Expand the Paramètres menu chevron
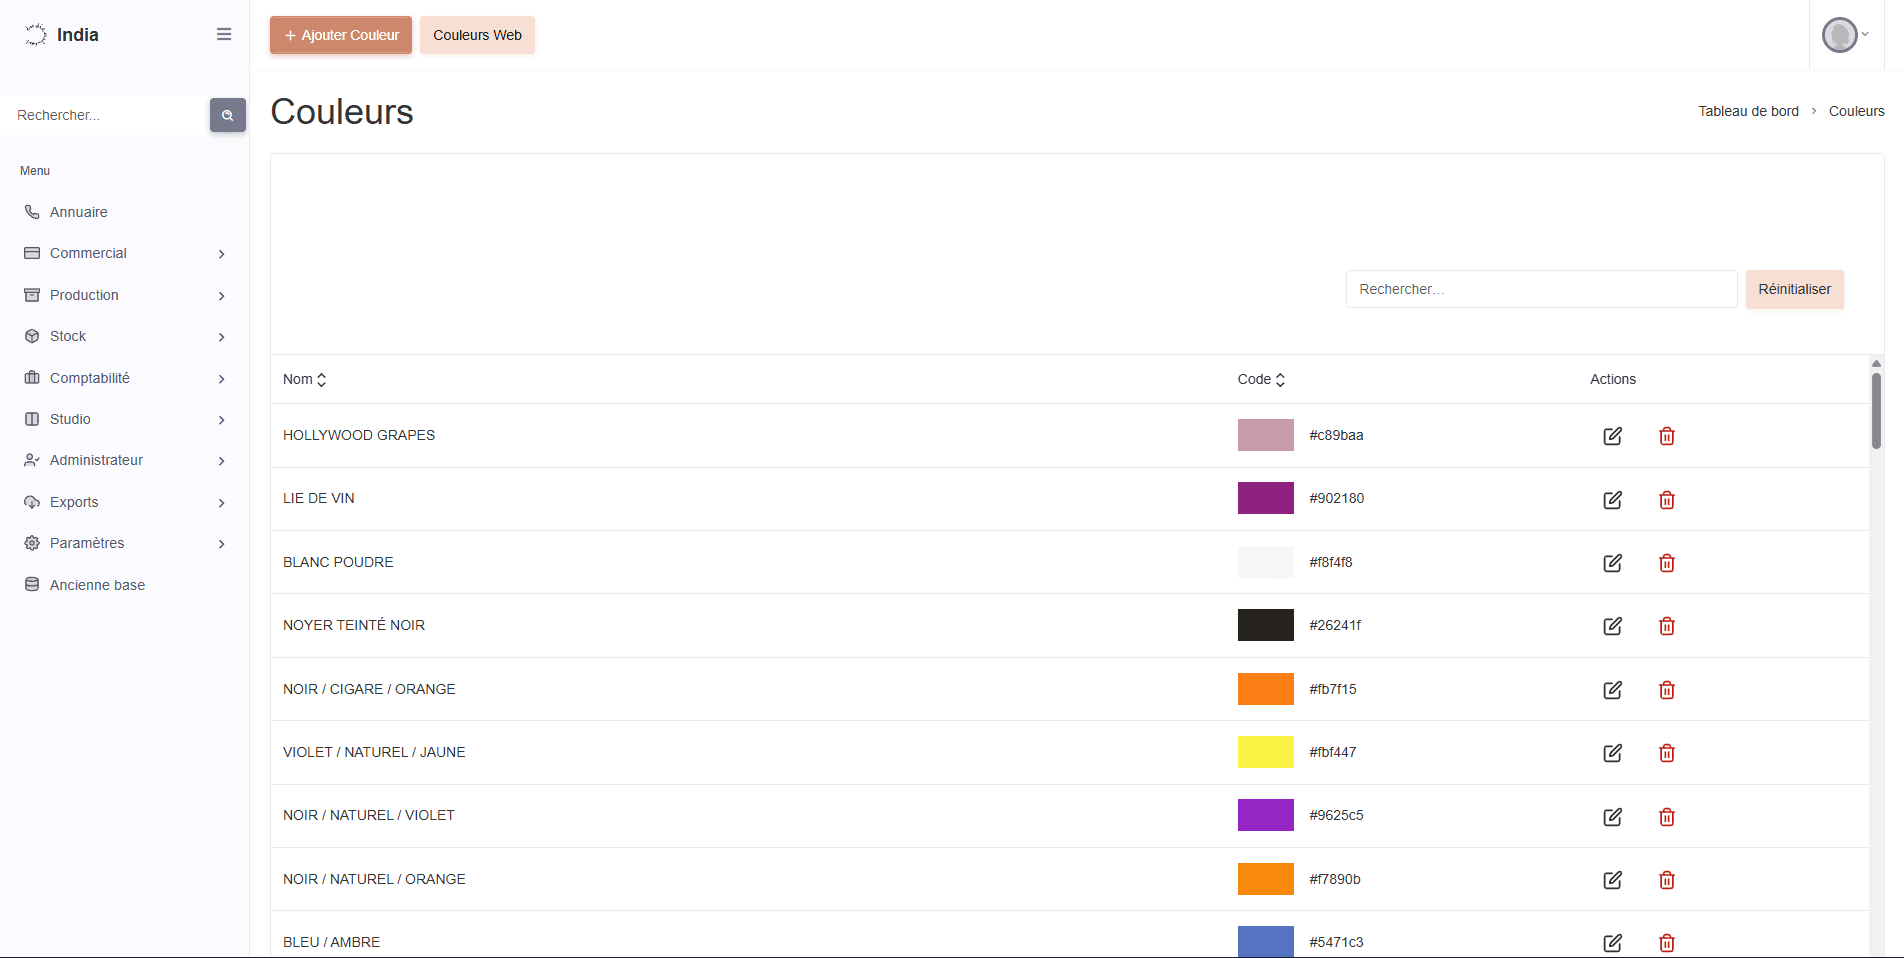The width and height of the screenshot is (1904, 958). [221, 544]
